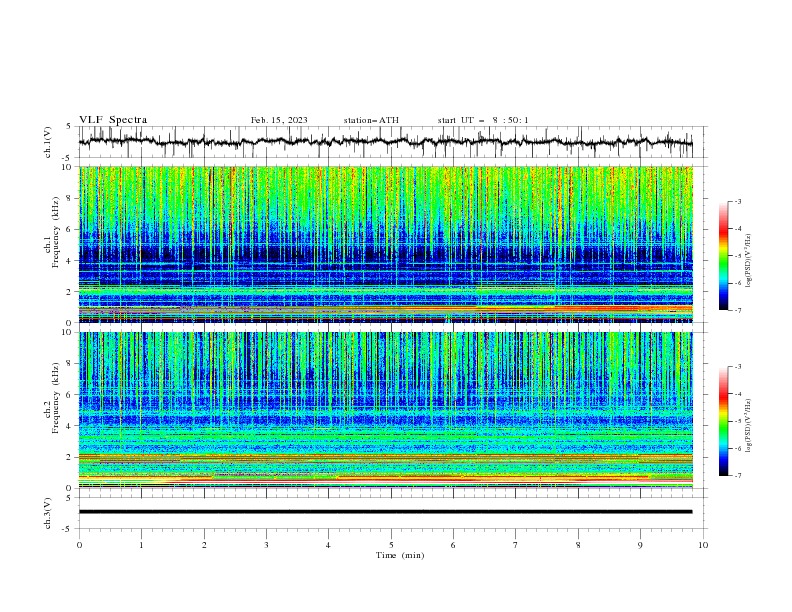792x612 pixels.
Task: Click the ch.2 colorbar 'log(PSD)(V²/Hz)' label
Action: [x=748, y=426]
